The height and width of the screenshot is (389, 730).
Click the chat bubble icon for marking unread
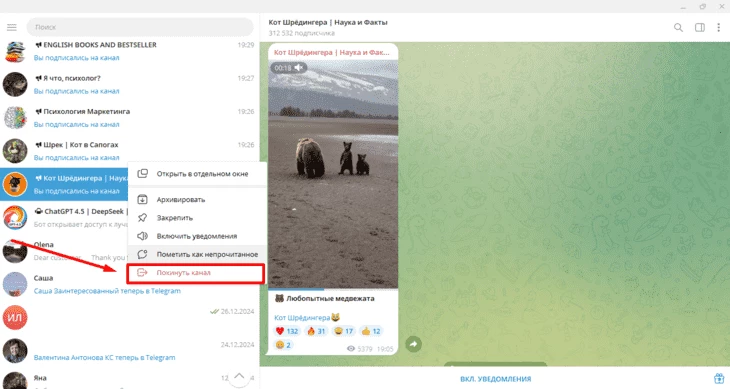142,254
